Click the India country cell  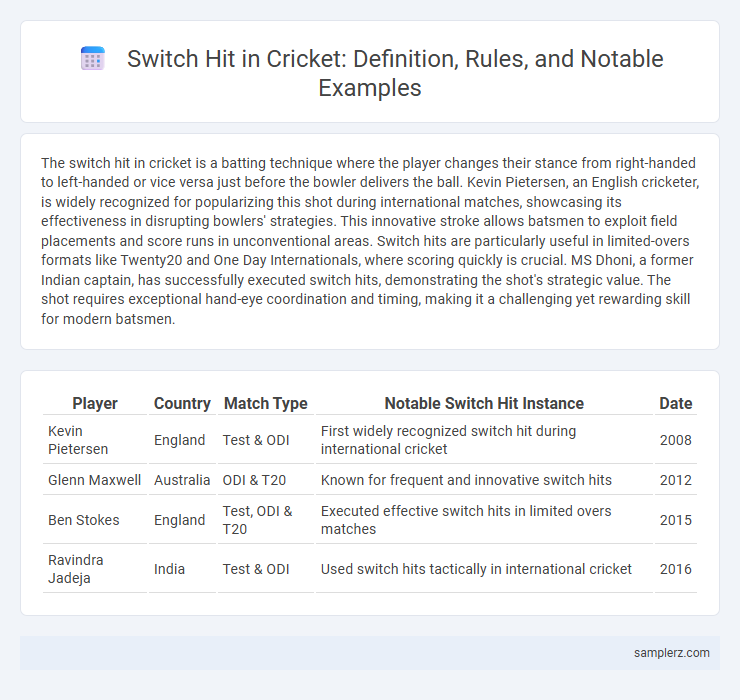click(x=182, y=569)
